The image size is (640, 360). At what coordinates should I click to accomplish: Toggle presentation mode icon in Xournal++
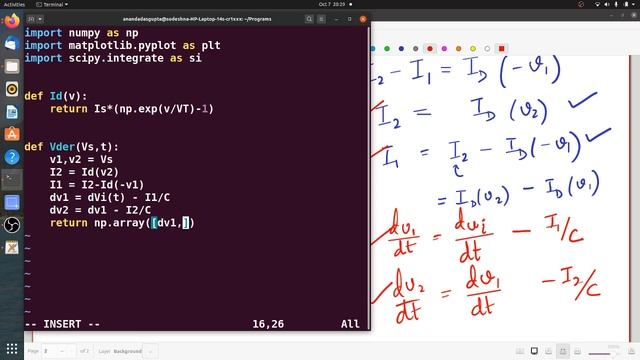534,351
